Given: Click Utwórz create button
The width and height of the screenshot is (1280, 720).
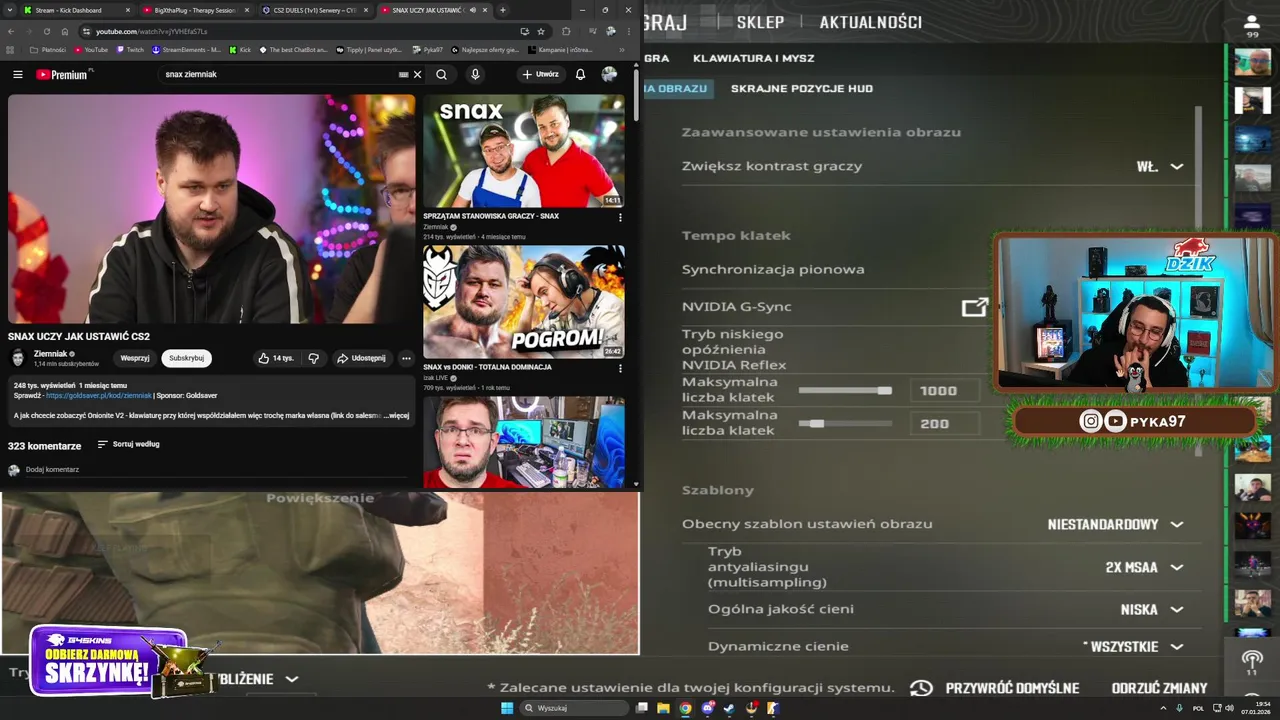Looking at the screenshot, I should coord(540,74).
